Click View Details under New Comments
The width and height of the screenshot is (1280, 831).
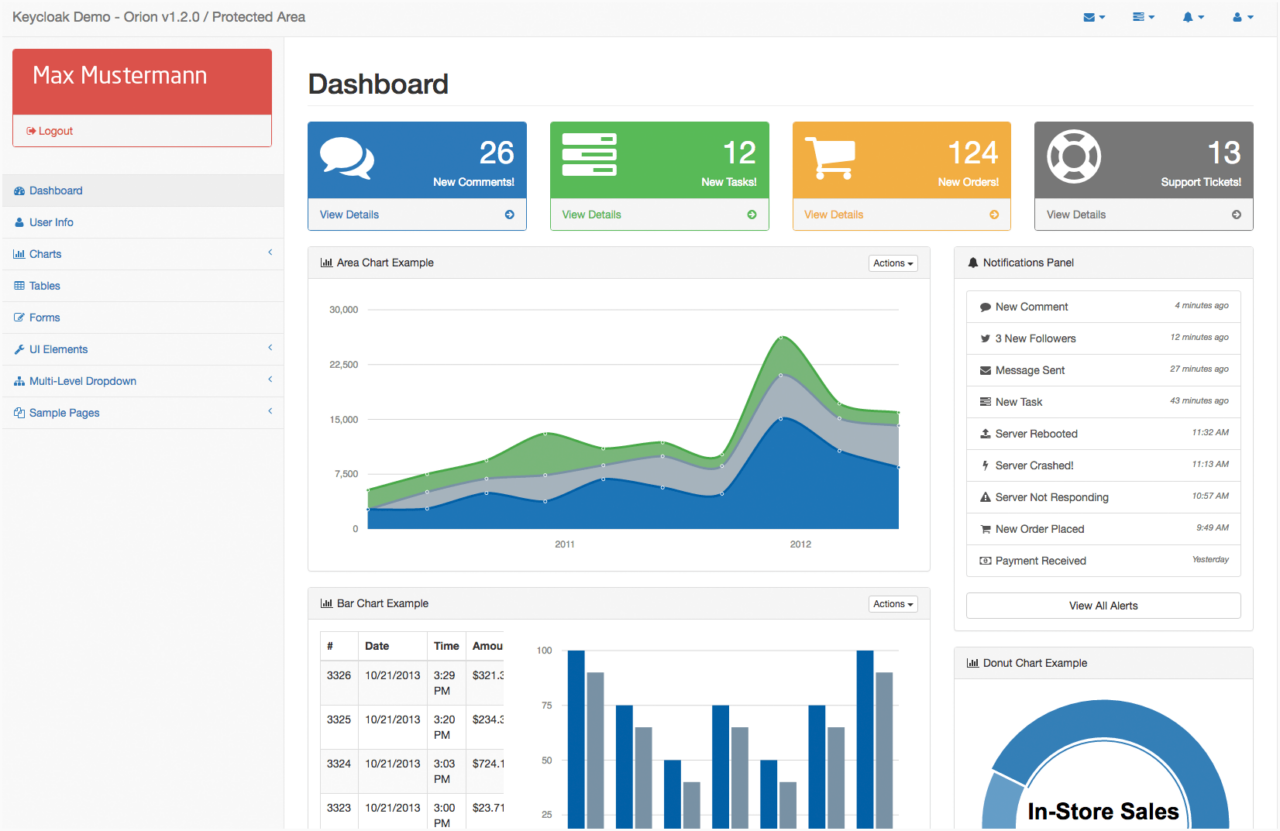tap(350, 215)
